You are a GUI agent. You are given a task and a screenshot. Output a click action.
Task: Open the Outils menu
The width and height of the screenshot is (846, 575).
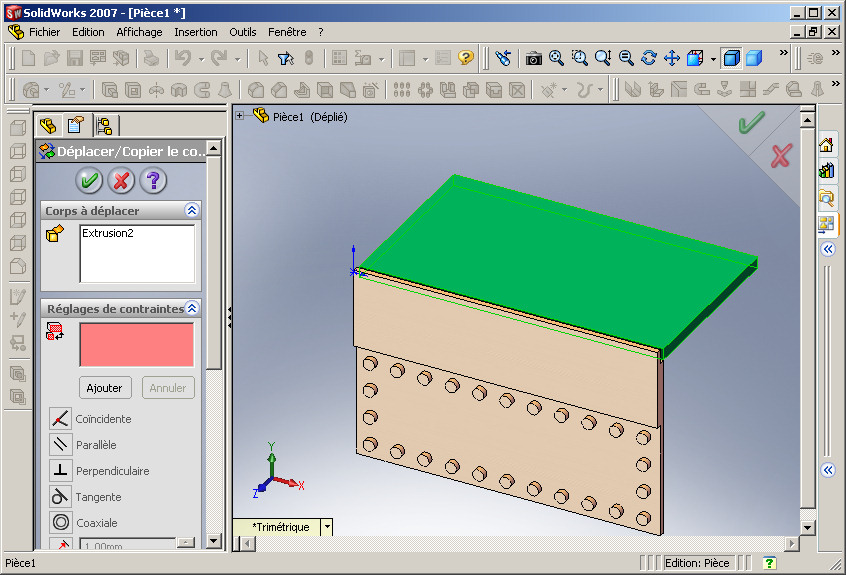[243, 32]
